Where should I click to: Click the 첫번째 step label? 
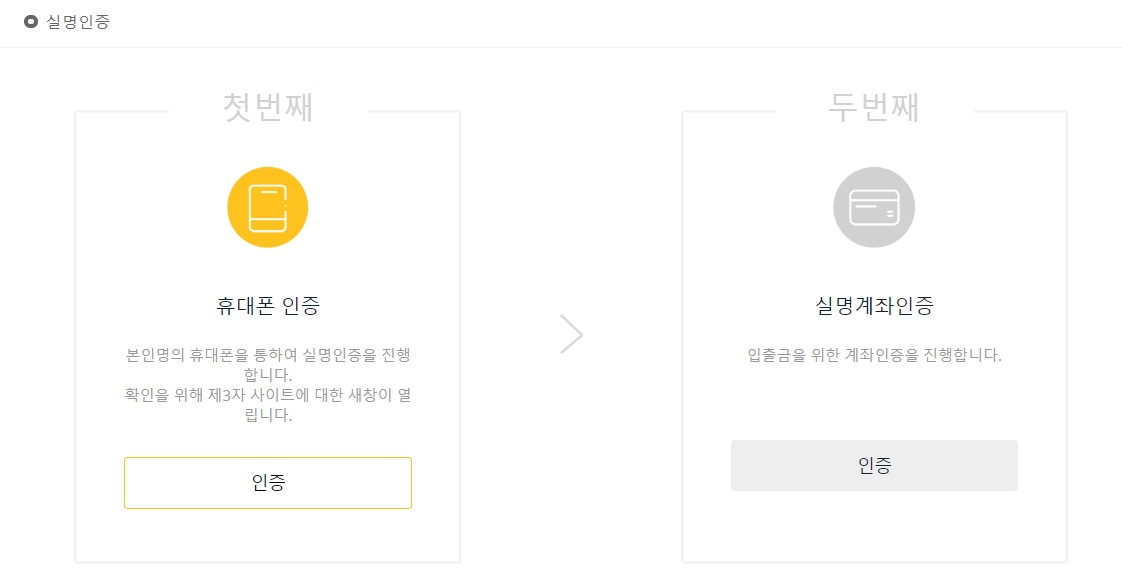tap(268, 108)
